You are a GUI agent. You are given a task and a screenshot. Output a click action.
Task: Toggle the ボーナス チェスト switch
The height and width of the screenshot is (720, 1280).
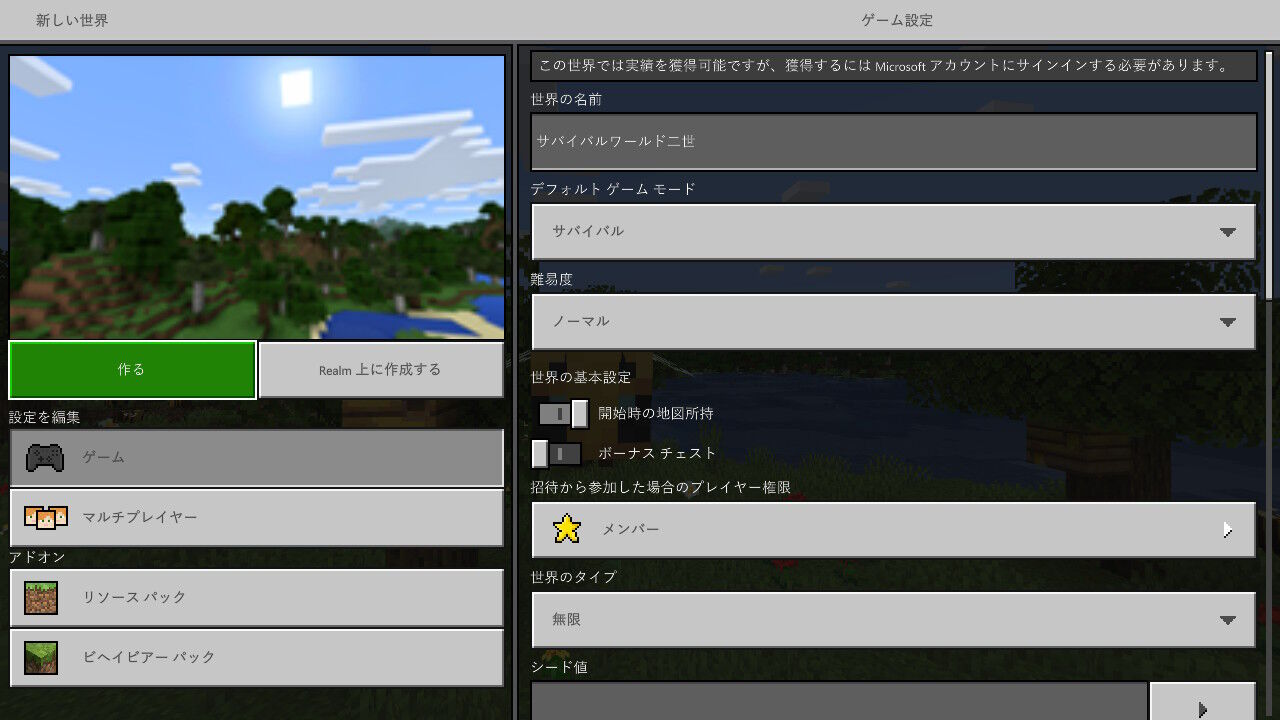coord(556,454)
